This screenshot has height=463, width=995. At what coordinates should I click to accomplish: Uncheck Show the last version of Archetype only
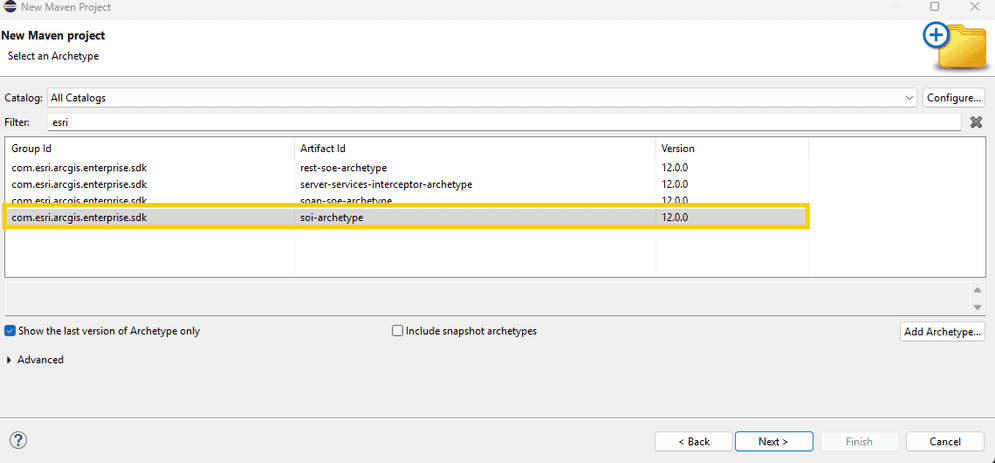[x=11, y=331]
